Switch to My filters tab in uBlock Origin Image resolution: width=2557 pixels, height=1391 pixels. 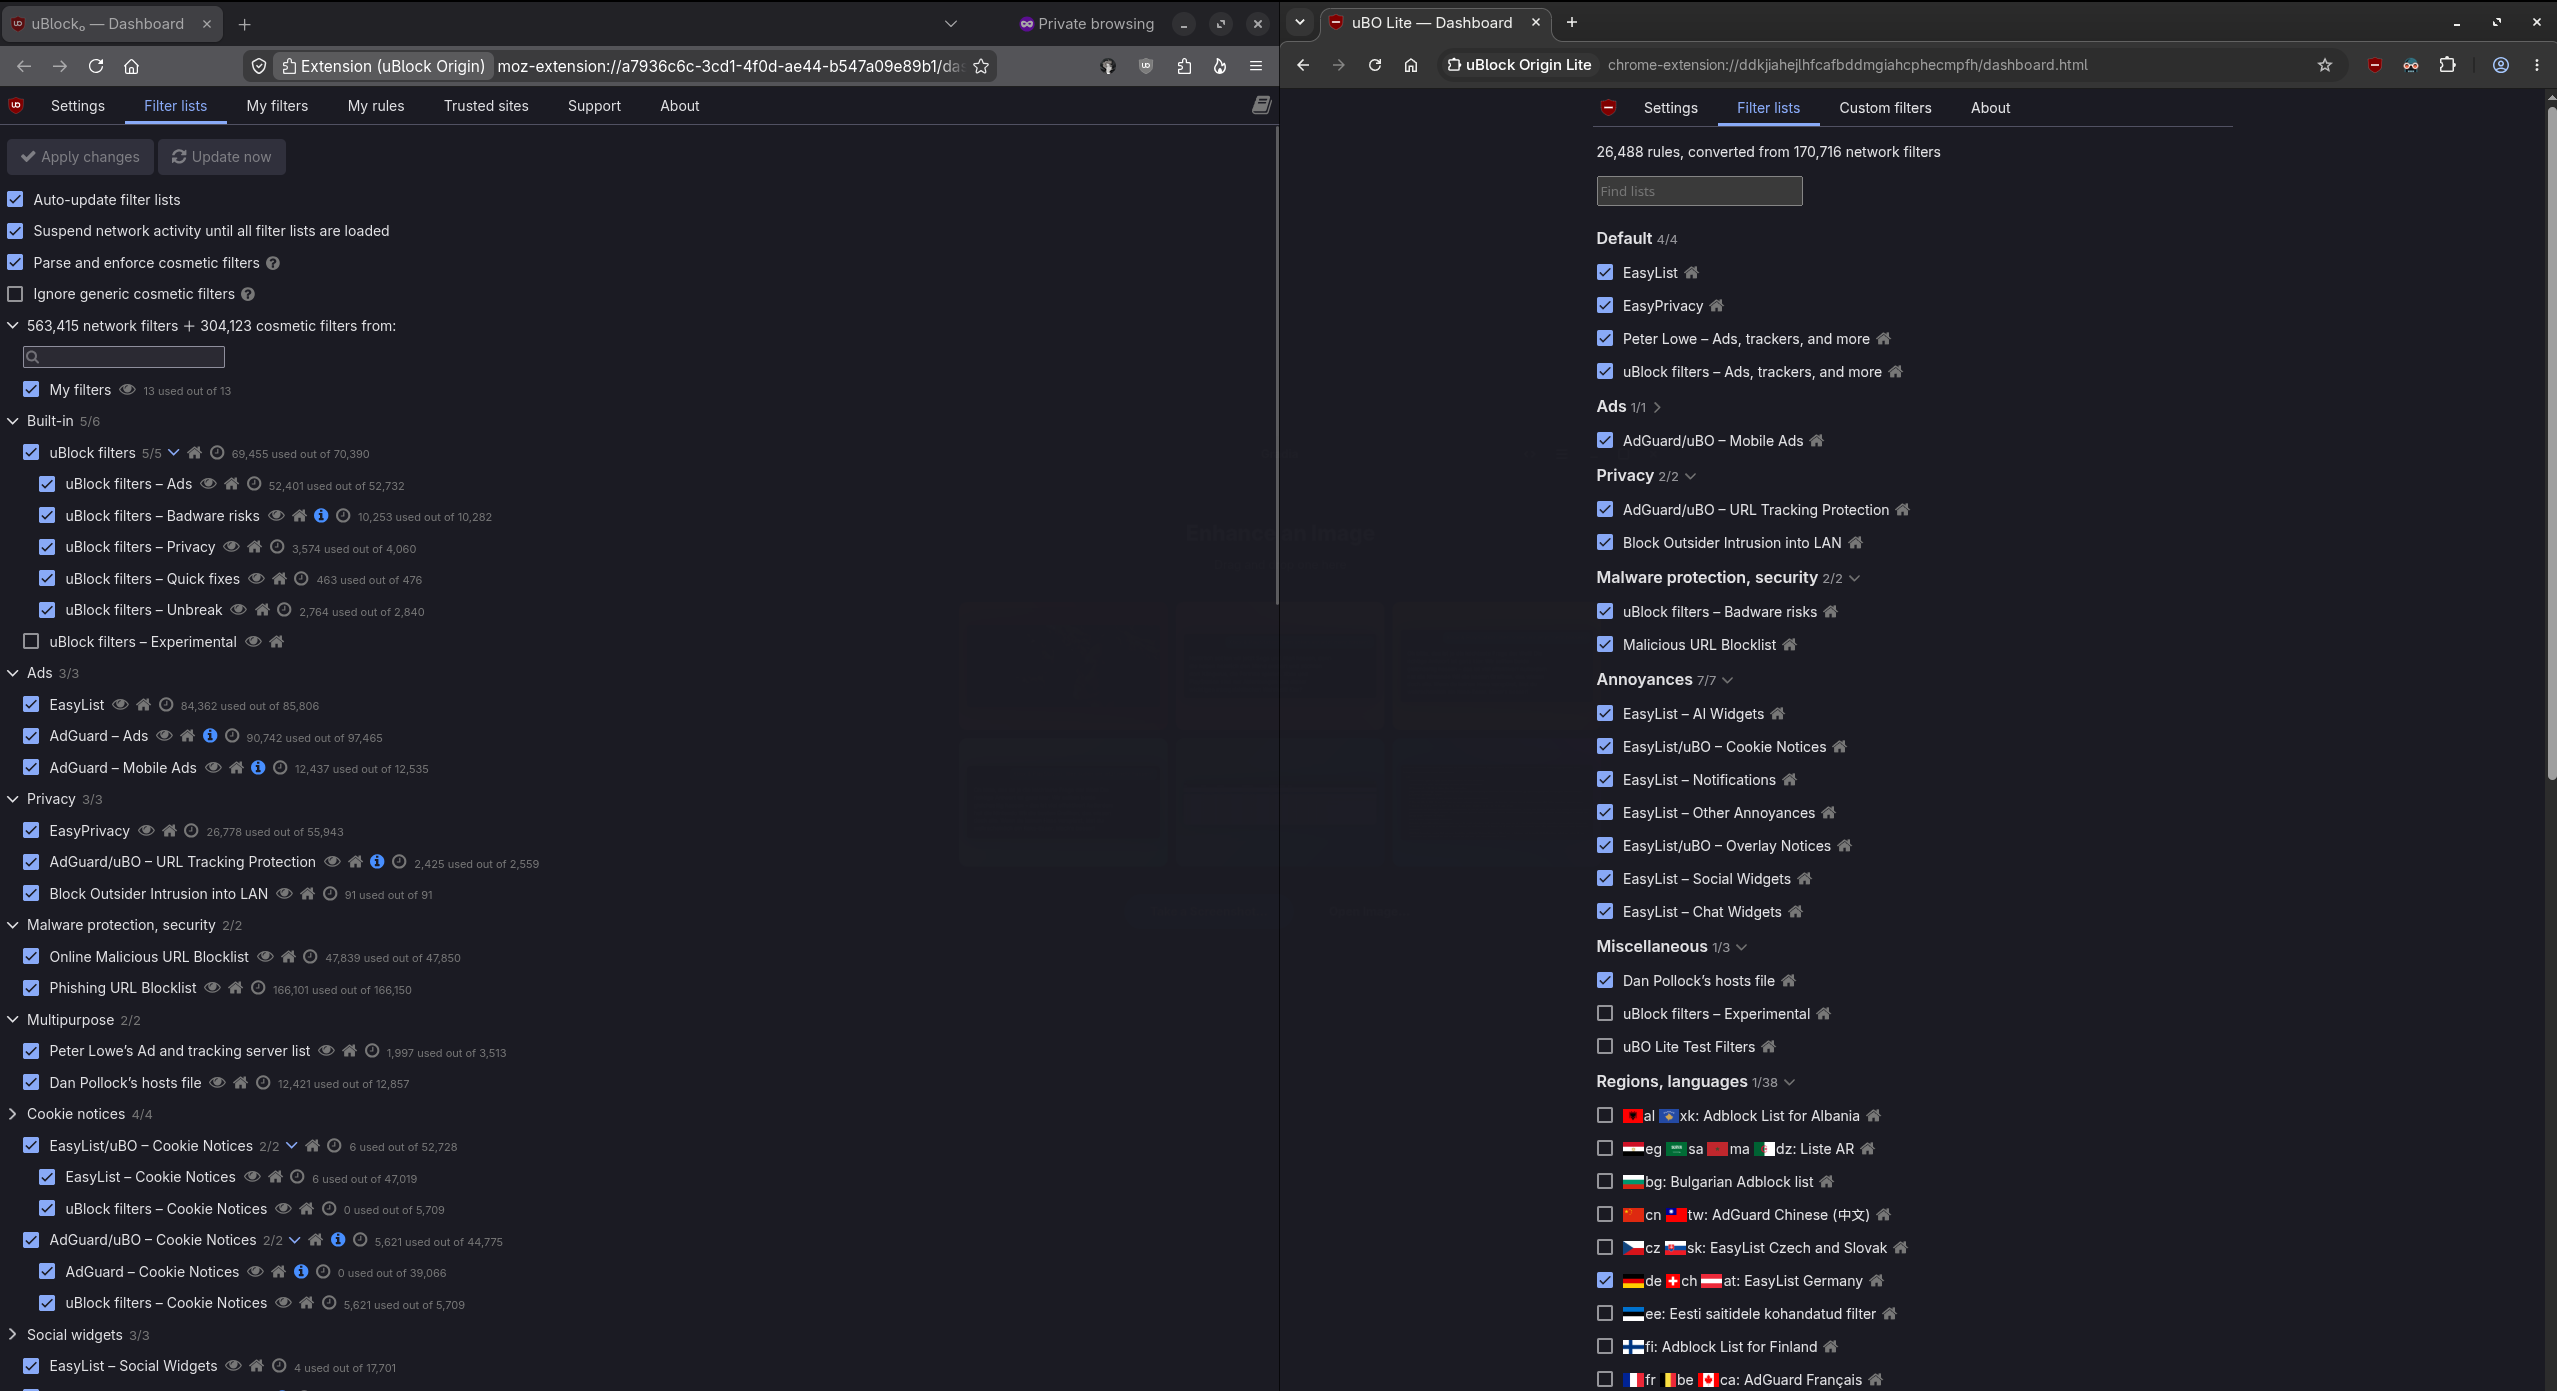[x=277, y=106]
